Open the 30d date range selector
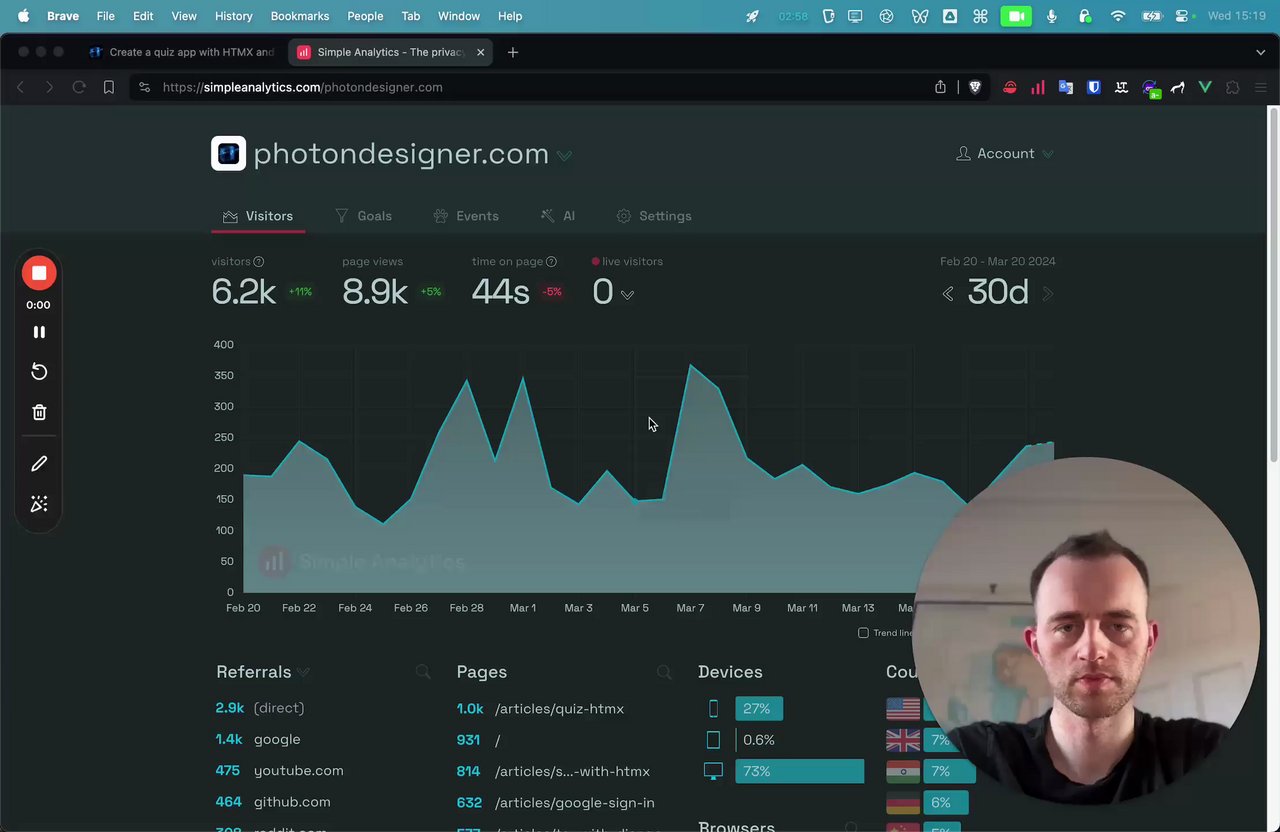 click(x=998, y=292)
